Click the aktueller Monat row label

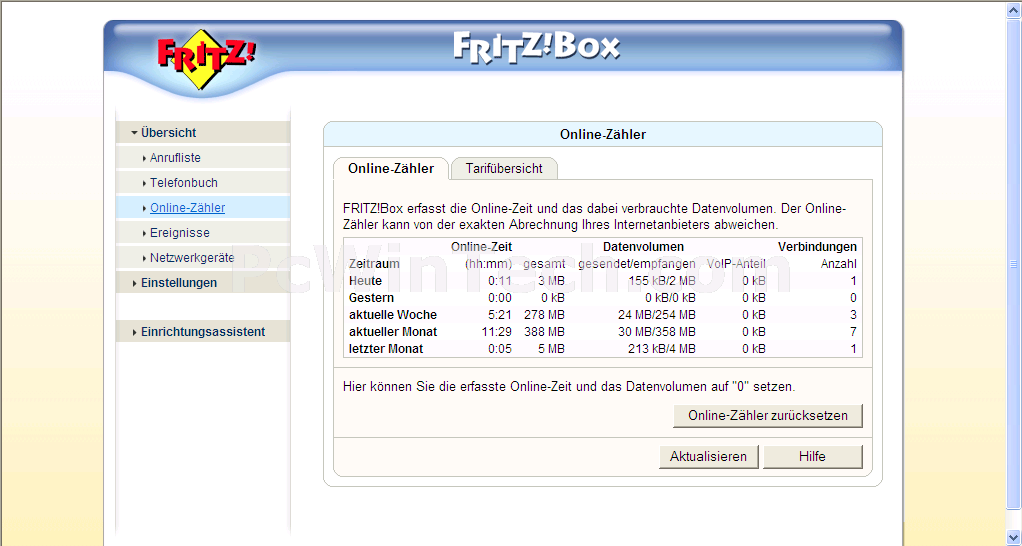(x=393, y=332)
